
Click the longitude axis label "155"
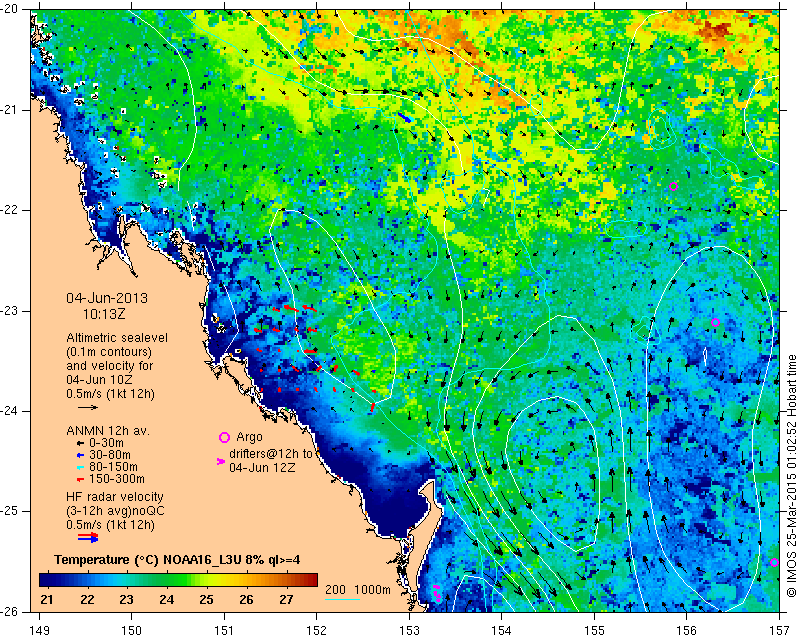(594, 631)
